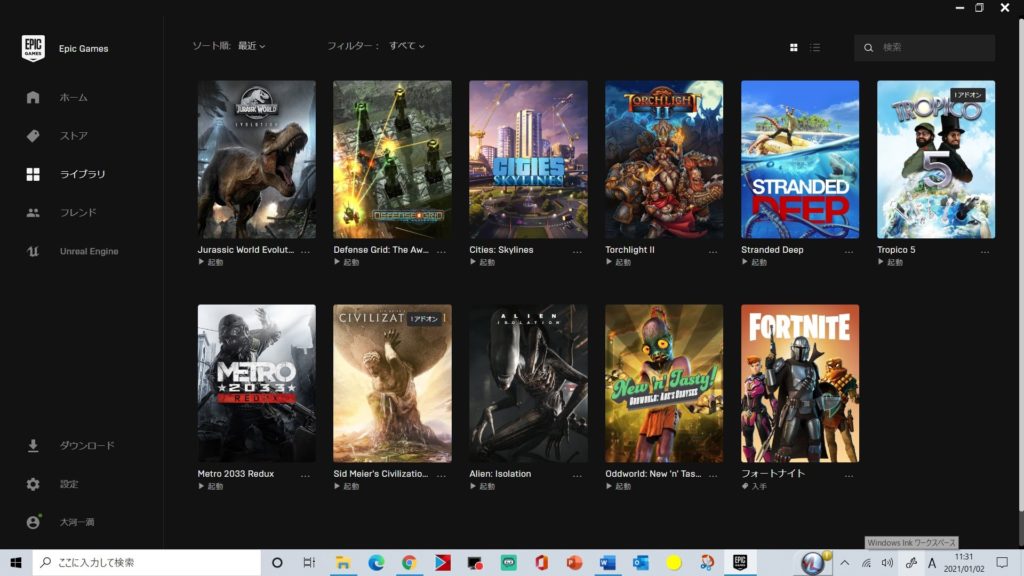
Task: Select the Cities: Skylines cover art
Action: [x=528, y=159]
